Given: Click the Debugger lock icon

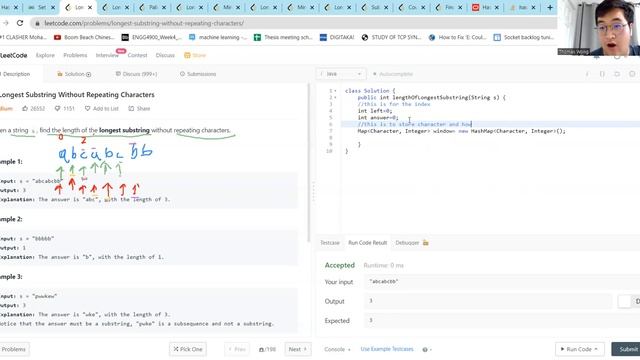Looking at the screenshot, I should (x=426, y=242).
